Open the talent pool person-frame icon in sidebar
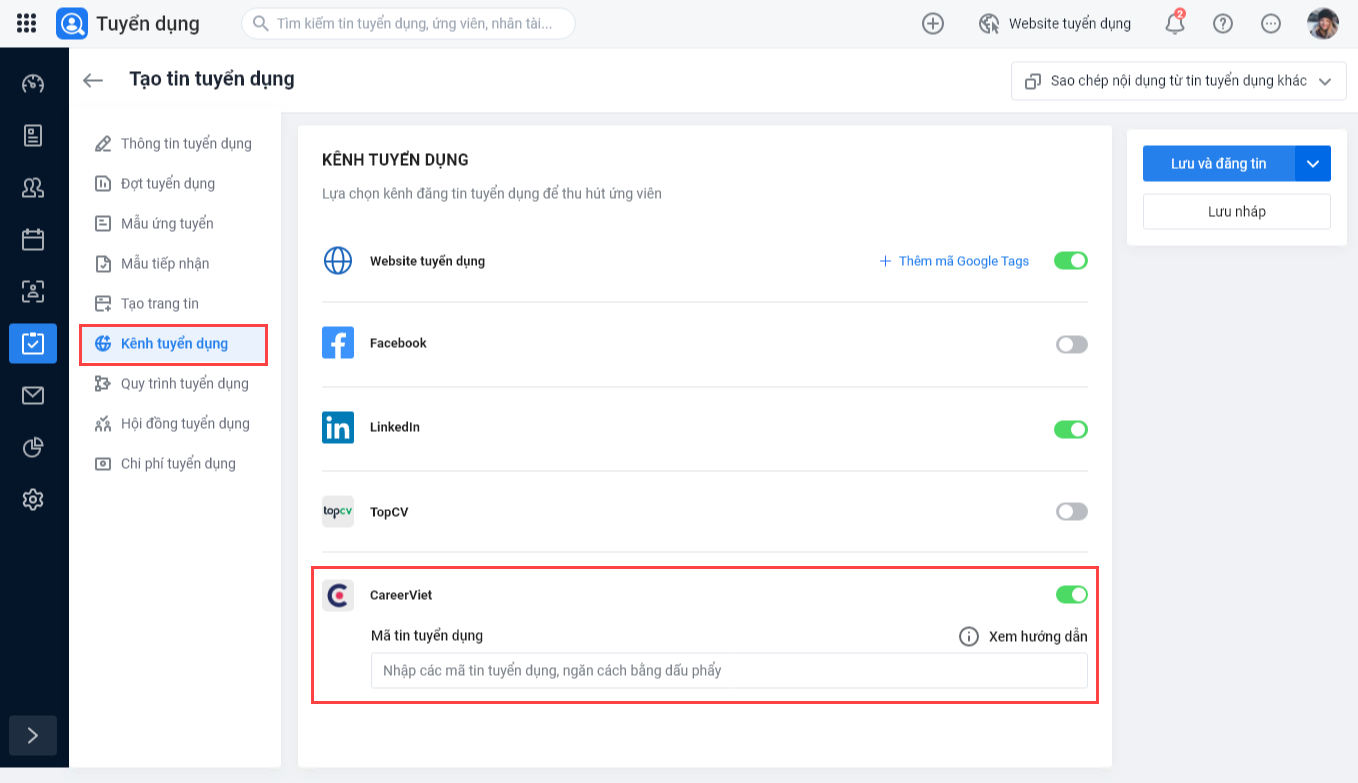 [x=33, y=291]
